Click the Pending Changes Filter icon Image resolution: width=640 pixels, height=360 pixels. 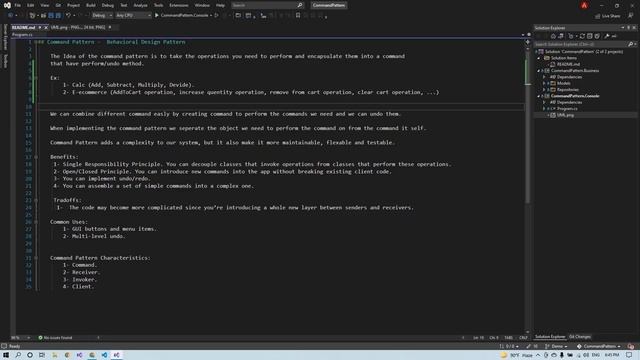click(571, 36)
